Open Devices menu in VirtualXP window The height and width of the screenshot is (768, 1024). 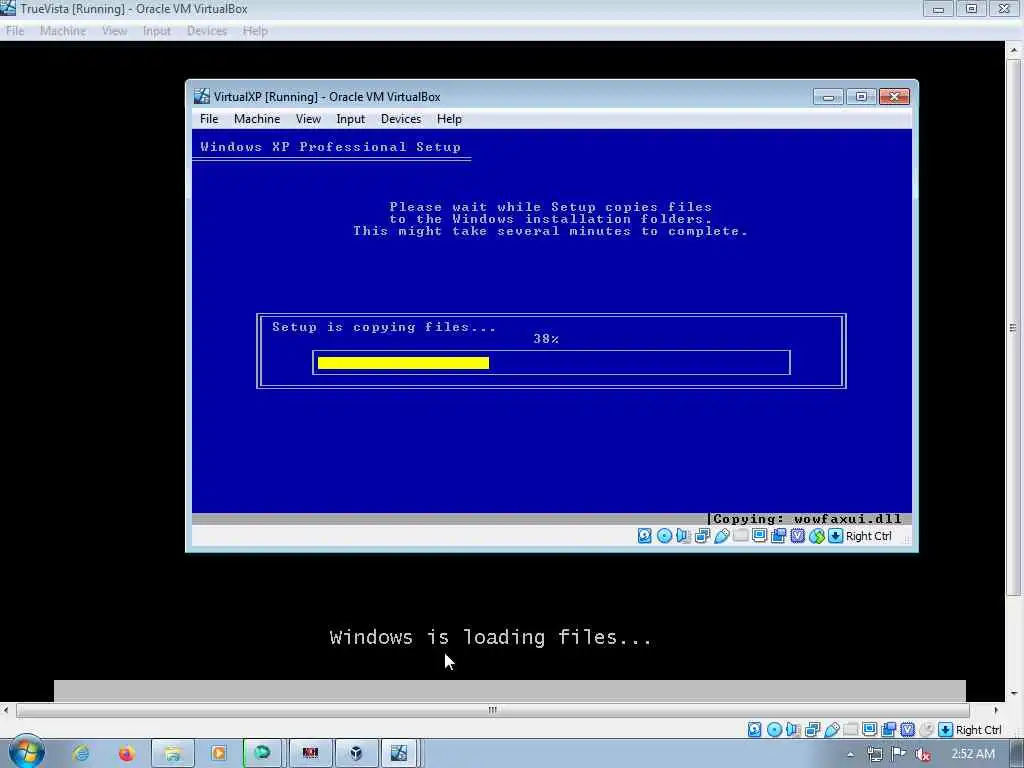coord(401,119)
